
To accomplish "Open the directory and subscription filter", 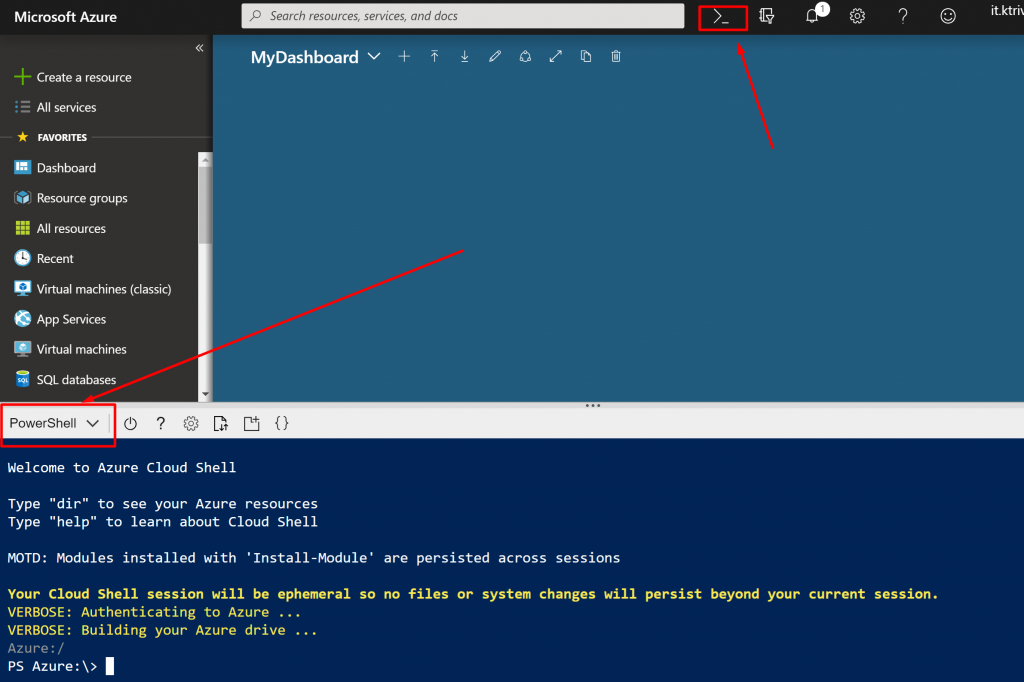I will pos(767,16).
